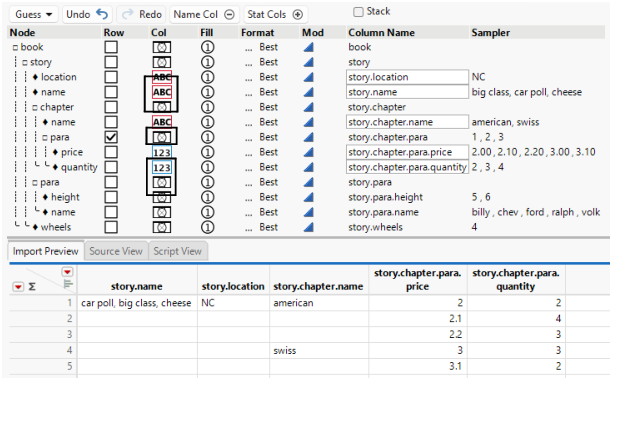The height and width of the screenshot is (427, 634).
Task: Click the Col icon in the chapter row
Action: point(162,107)
